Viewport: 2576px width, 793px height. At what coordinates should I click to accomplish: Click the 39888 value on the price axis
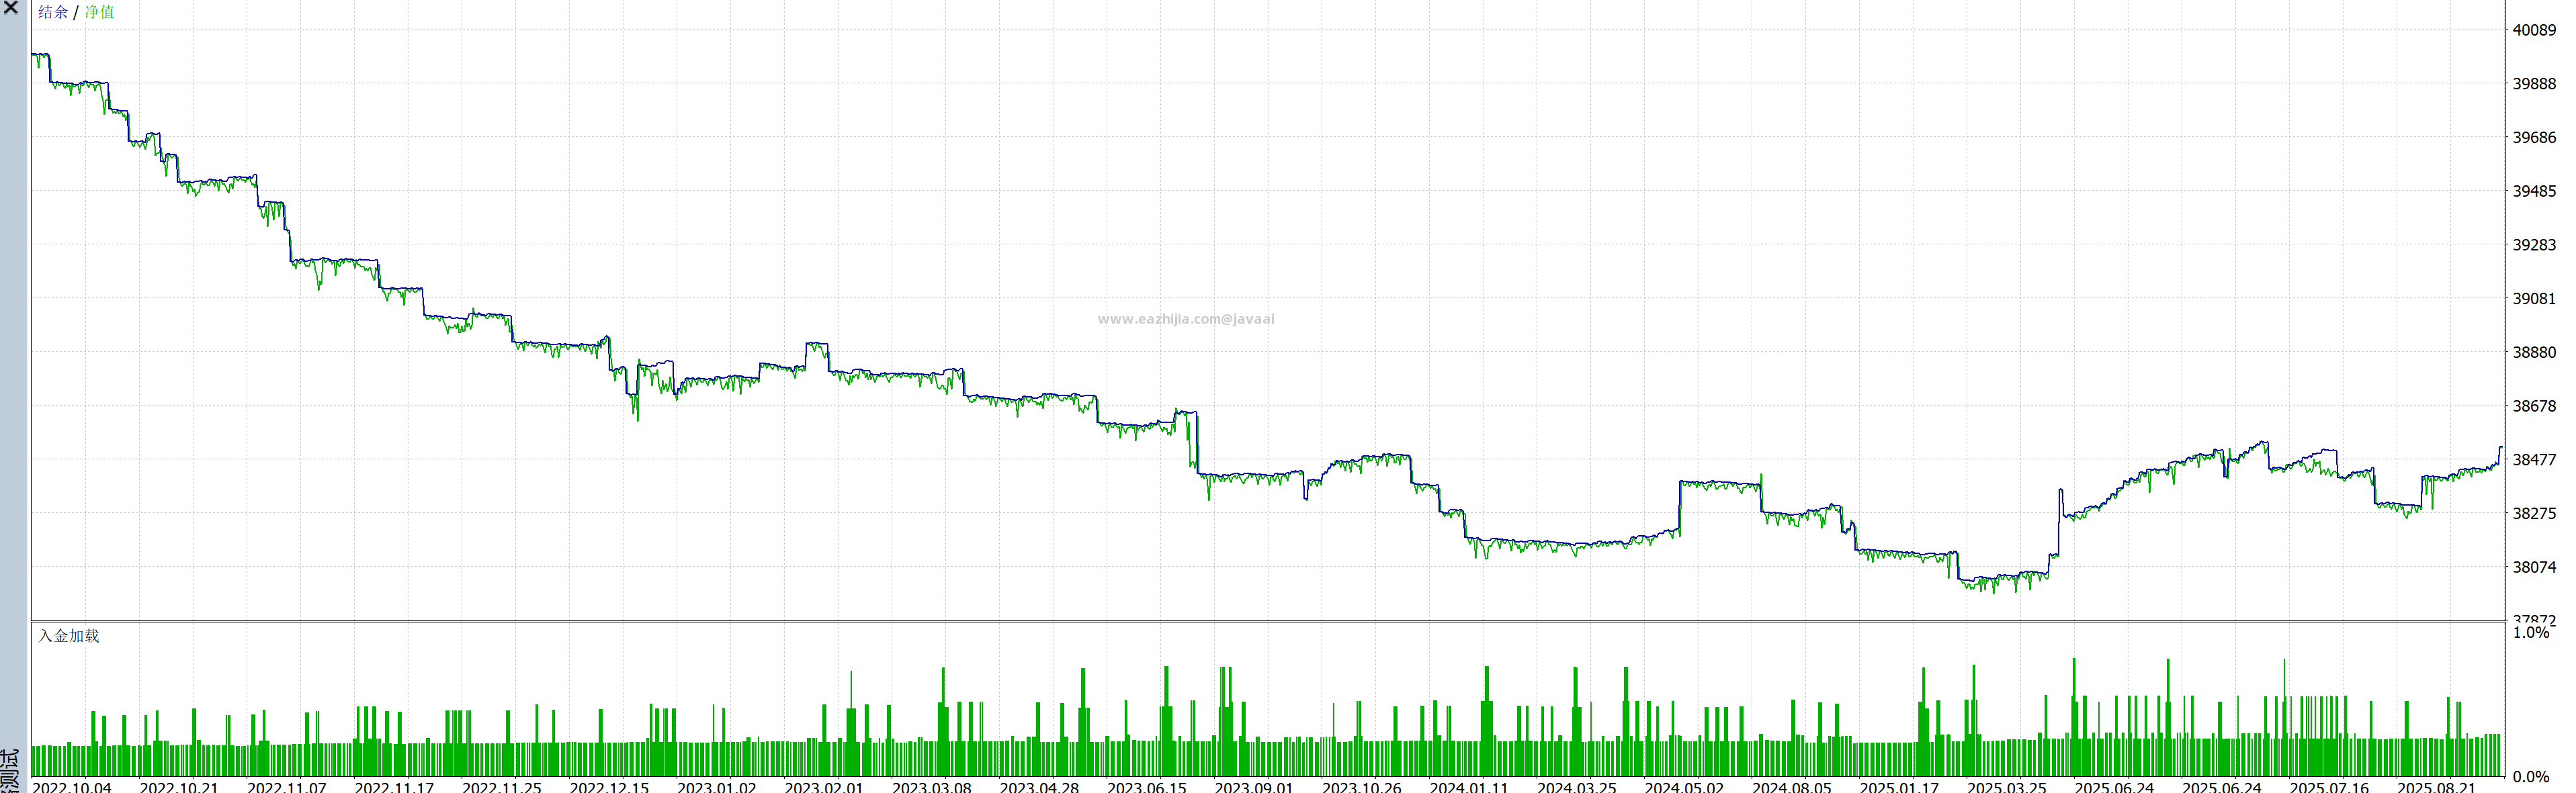click(x=2534, y=84)
